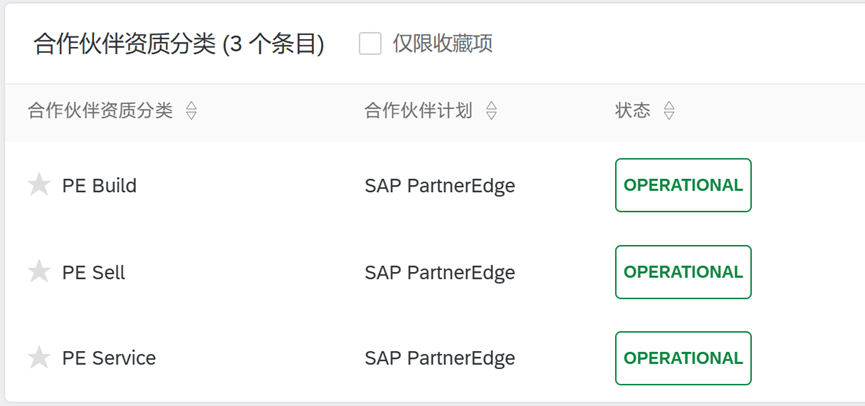Sort by 合作伙伴计划 column arrows

point(491,110)
